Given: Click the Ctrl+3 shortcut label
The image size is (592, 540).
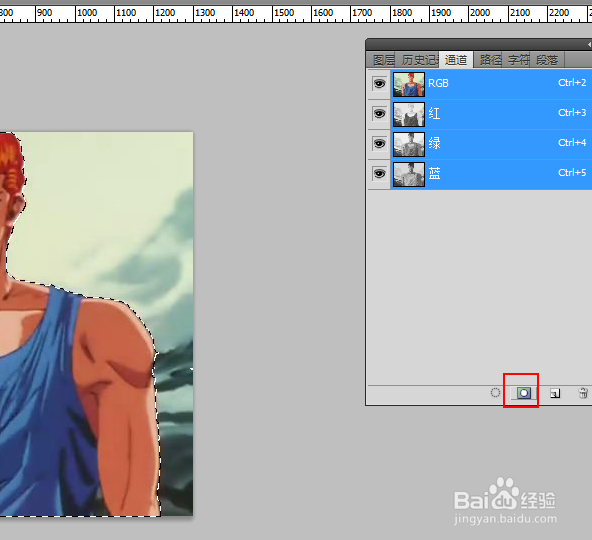Looking at the screenshot, I should 572,113.
